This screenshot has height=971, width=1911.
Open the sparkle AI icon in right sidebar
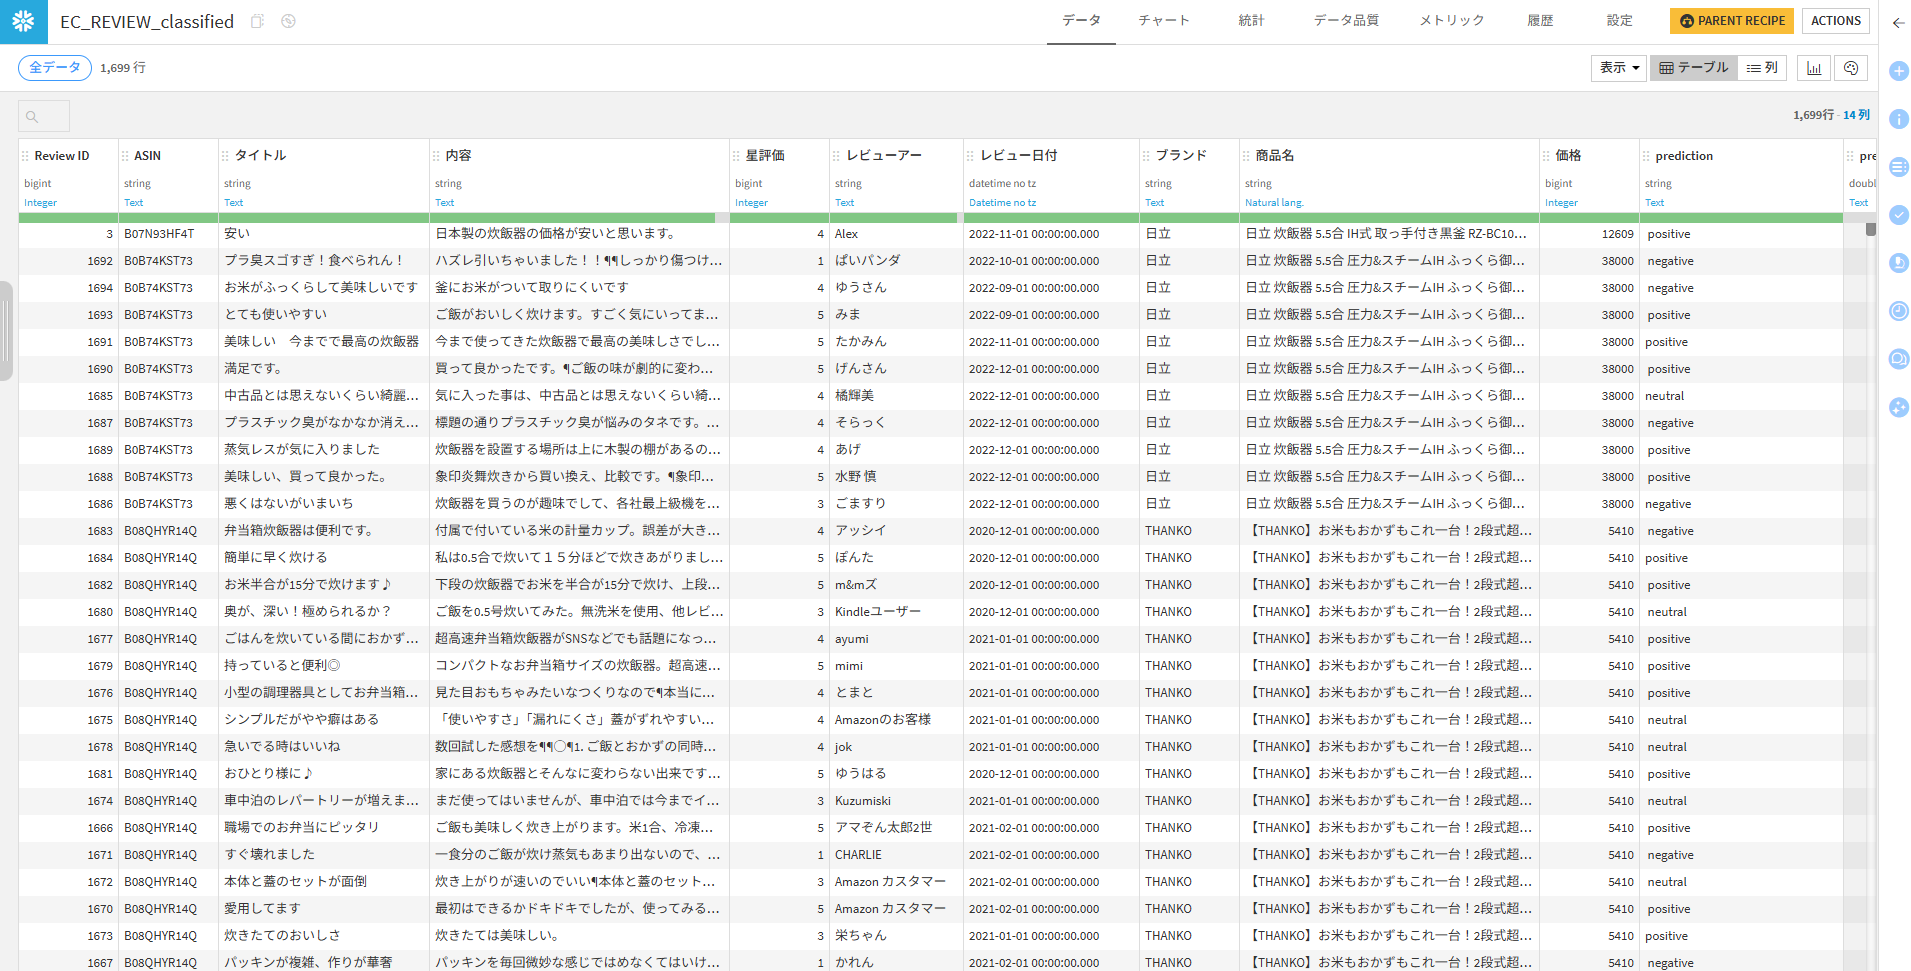(1899, 407)
